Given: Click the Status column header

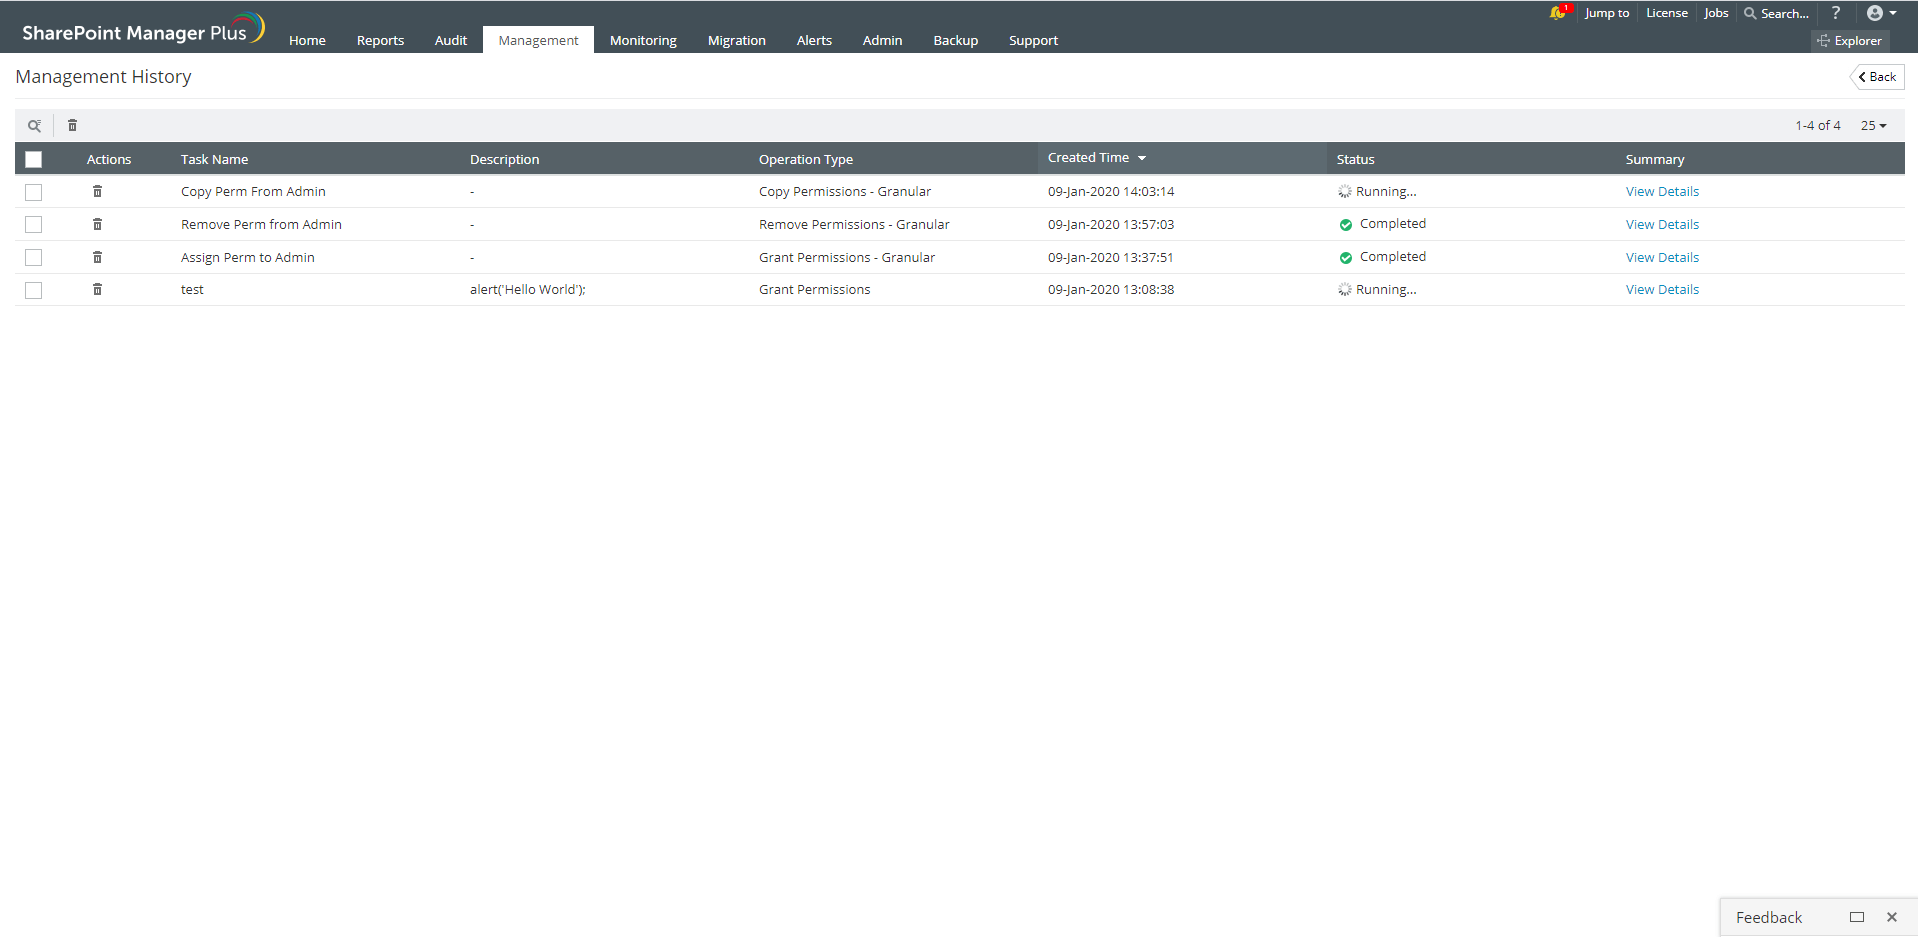Looking at the screenshot, I should (x=1355, y=159).
